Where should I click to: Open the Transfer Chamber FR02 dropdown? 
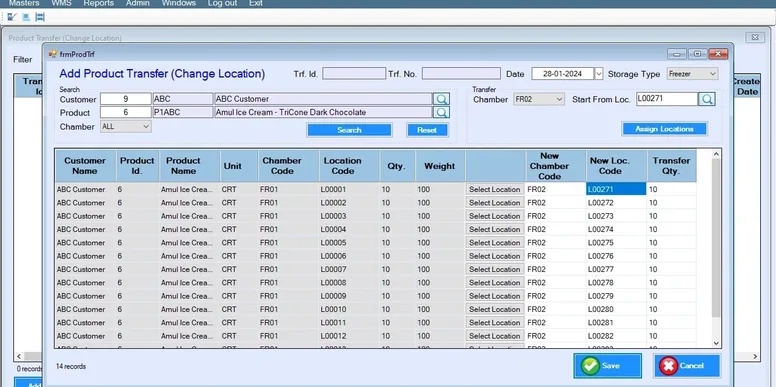point(538,99)
